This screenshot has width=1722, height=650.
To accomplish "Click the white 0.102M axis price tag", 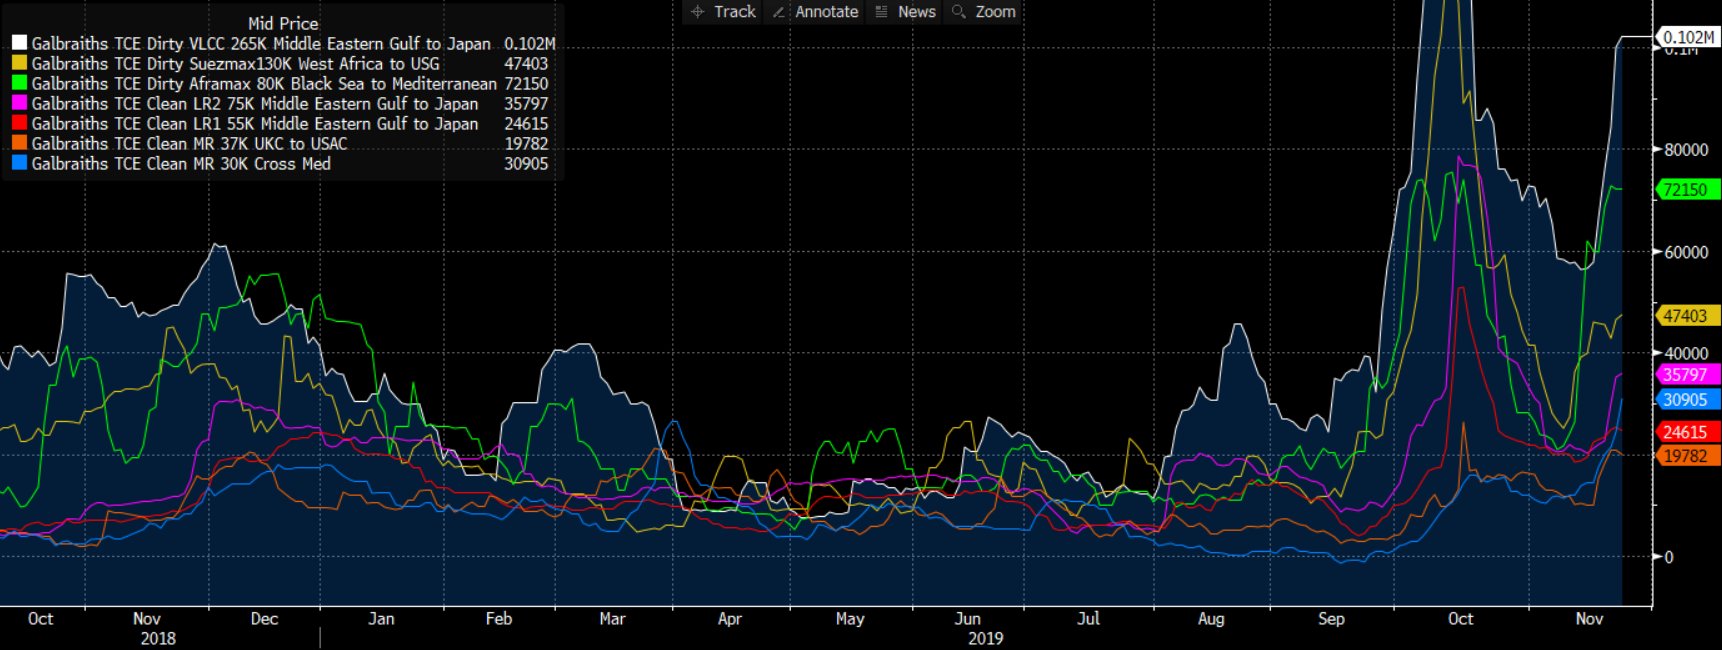I will coord(1688,38).
